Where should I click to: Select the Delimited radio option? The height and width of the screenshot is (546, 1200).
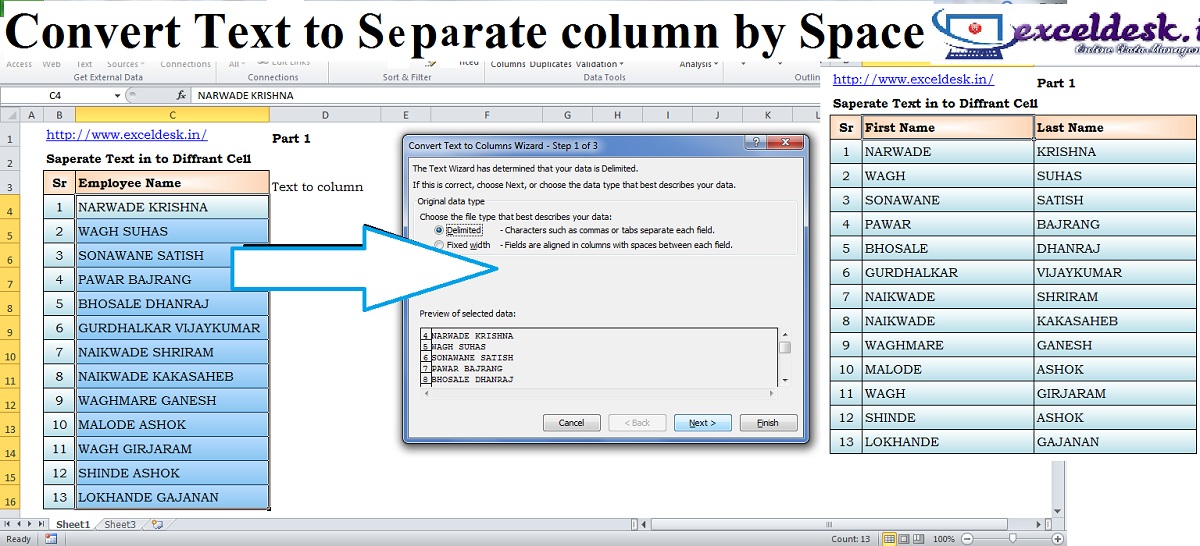(x=439, y=230)
